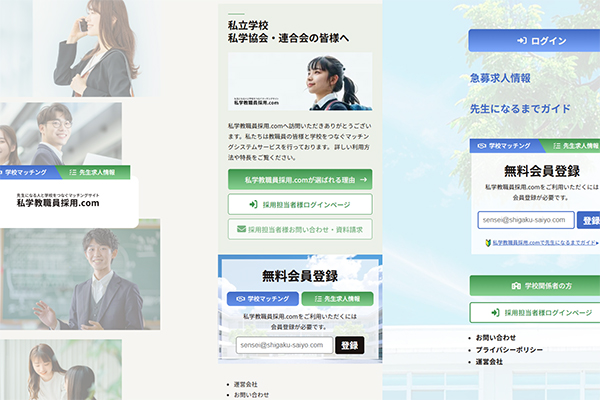The width and height of the screenshot is (600, 400).
Task: Click 無料会員登録 heading in right panel
Action: coord(542,171)
